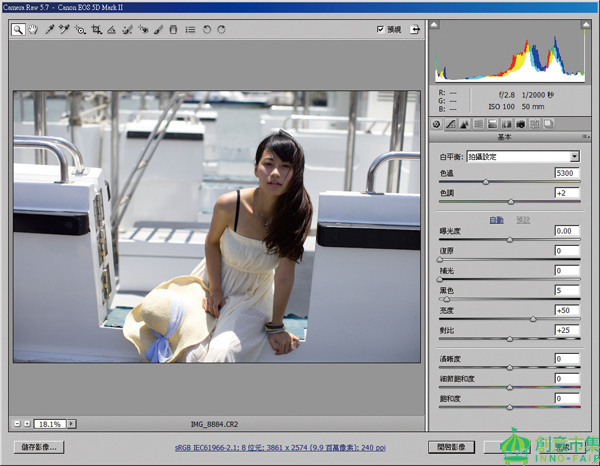Viewport: 600px width, 466px height.
Task: Open Camera Raw preferences list icon
Action: click(190, 29)
